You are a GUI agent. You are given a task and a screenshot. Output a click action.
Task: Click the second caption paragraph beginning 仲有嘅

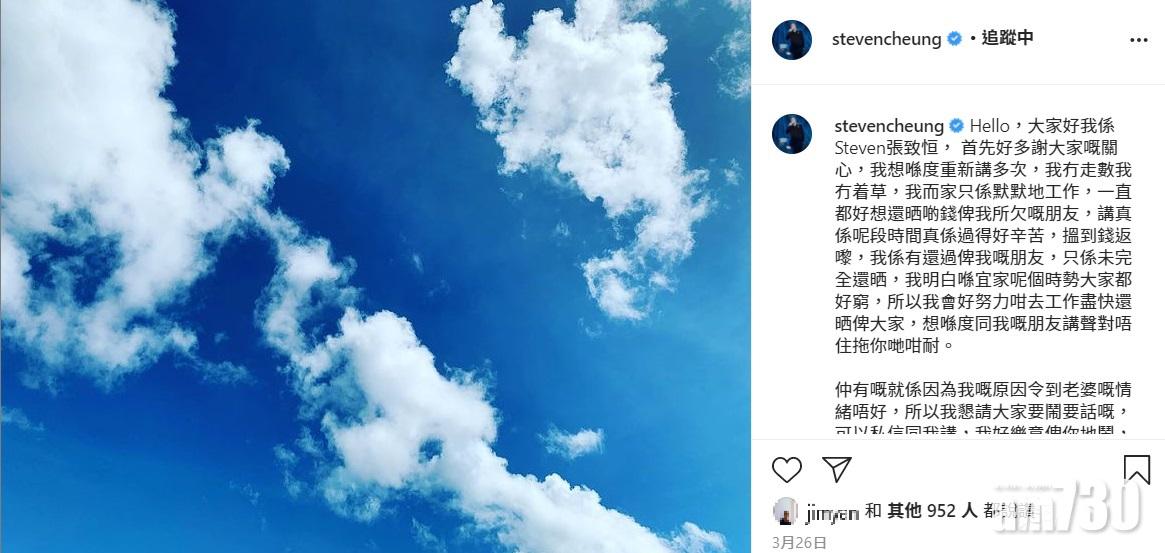(983, 409)
